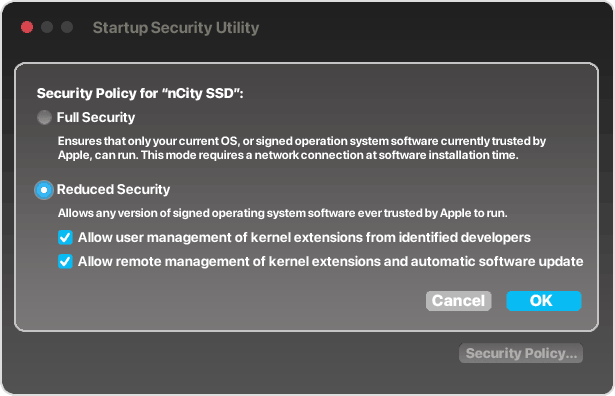Click the Reduced Security description sentence
This screenshot has height=396, width=615.
click(x=282, y=213)
